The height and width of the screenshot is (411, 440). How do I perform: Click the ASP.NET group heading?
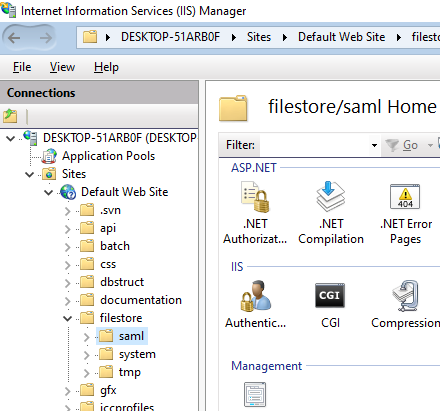pos(254,168)
